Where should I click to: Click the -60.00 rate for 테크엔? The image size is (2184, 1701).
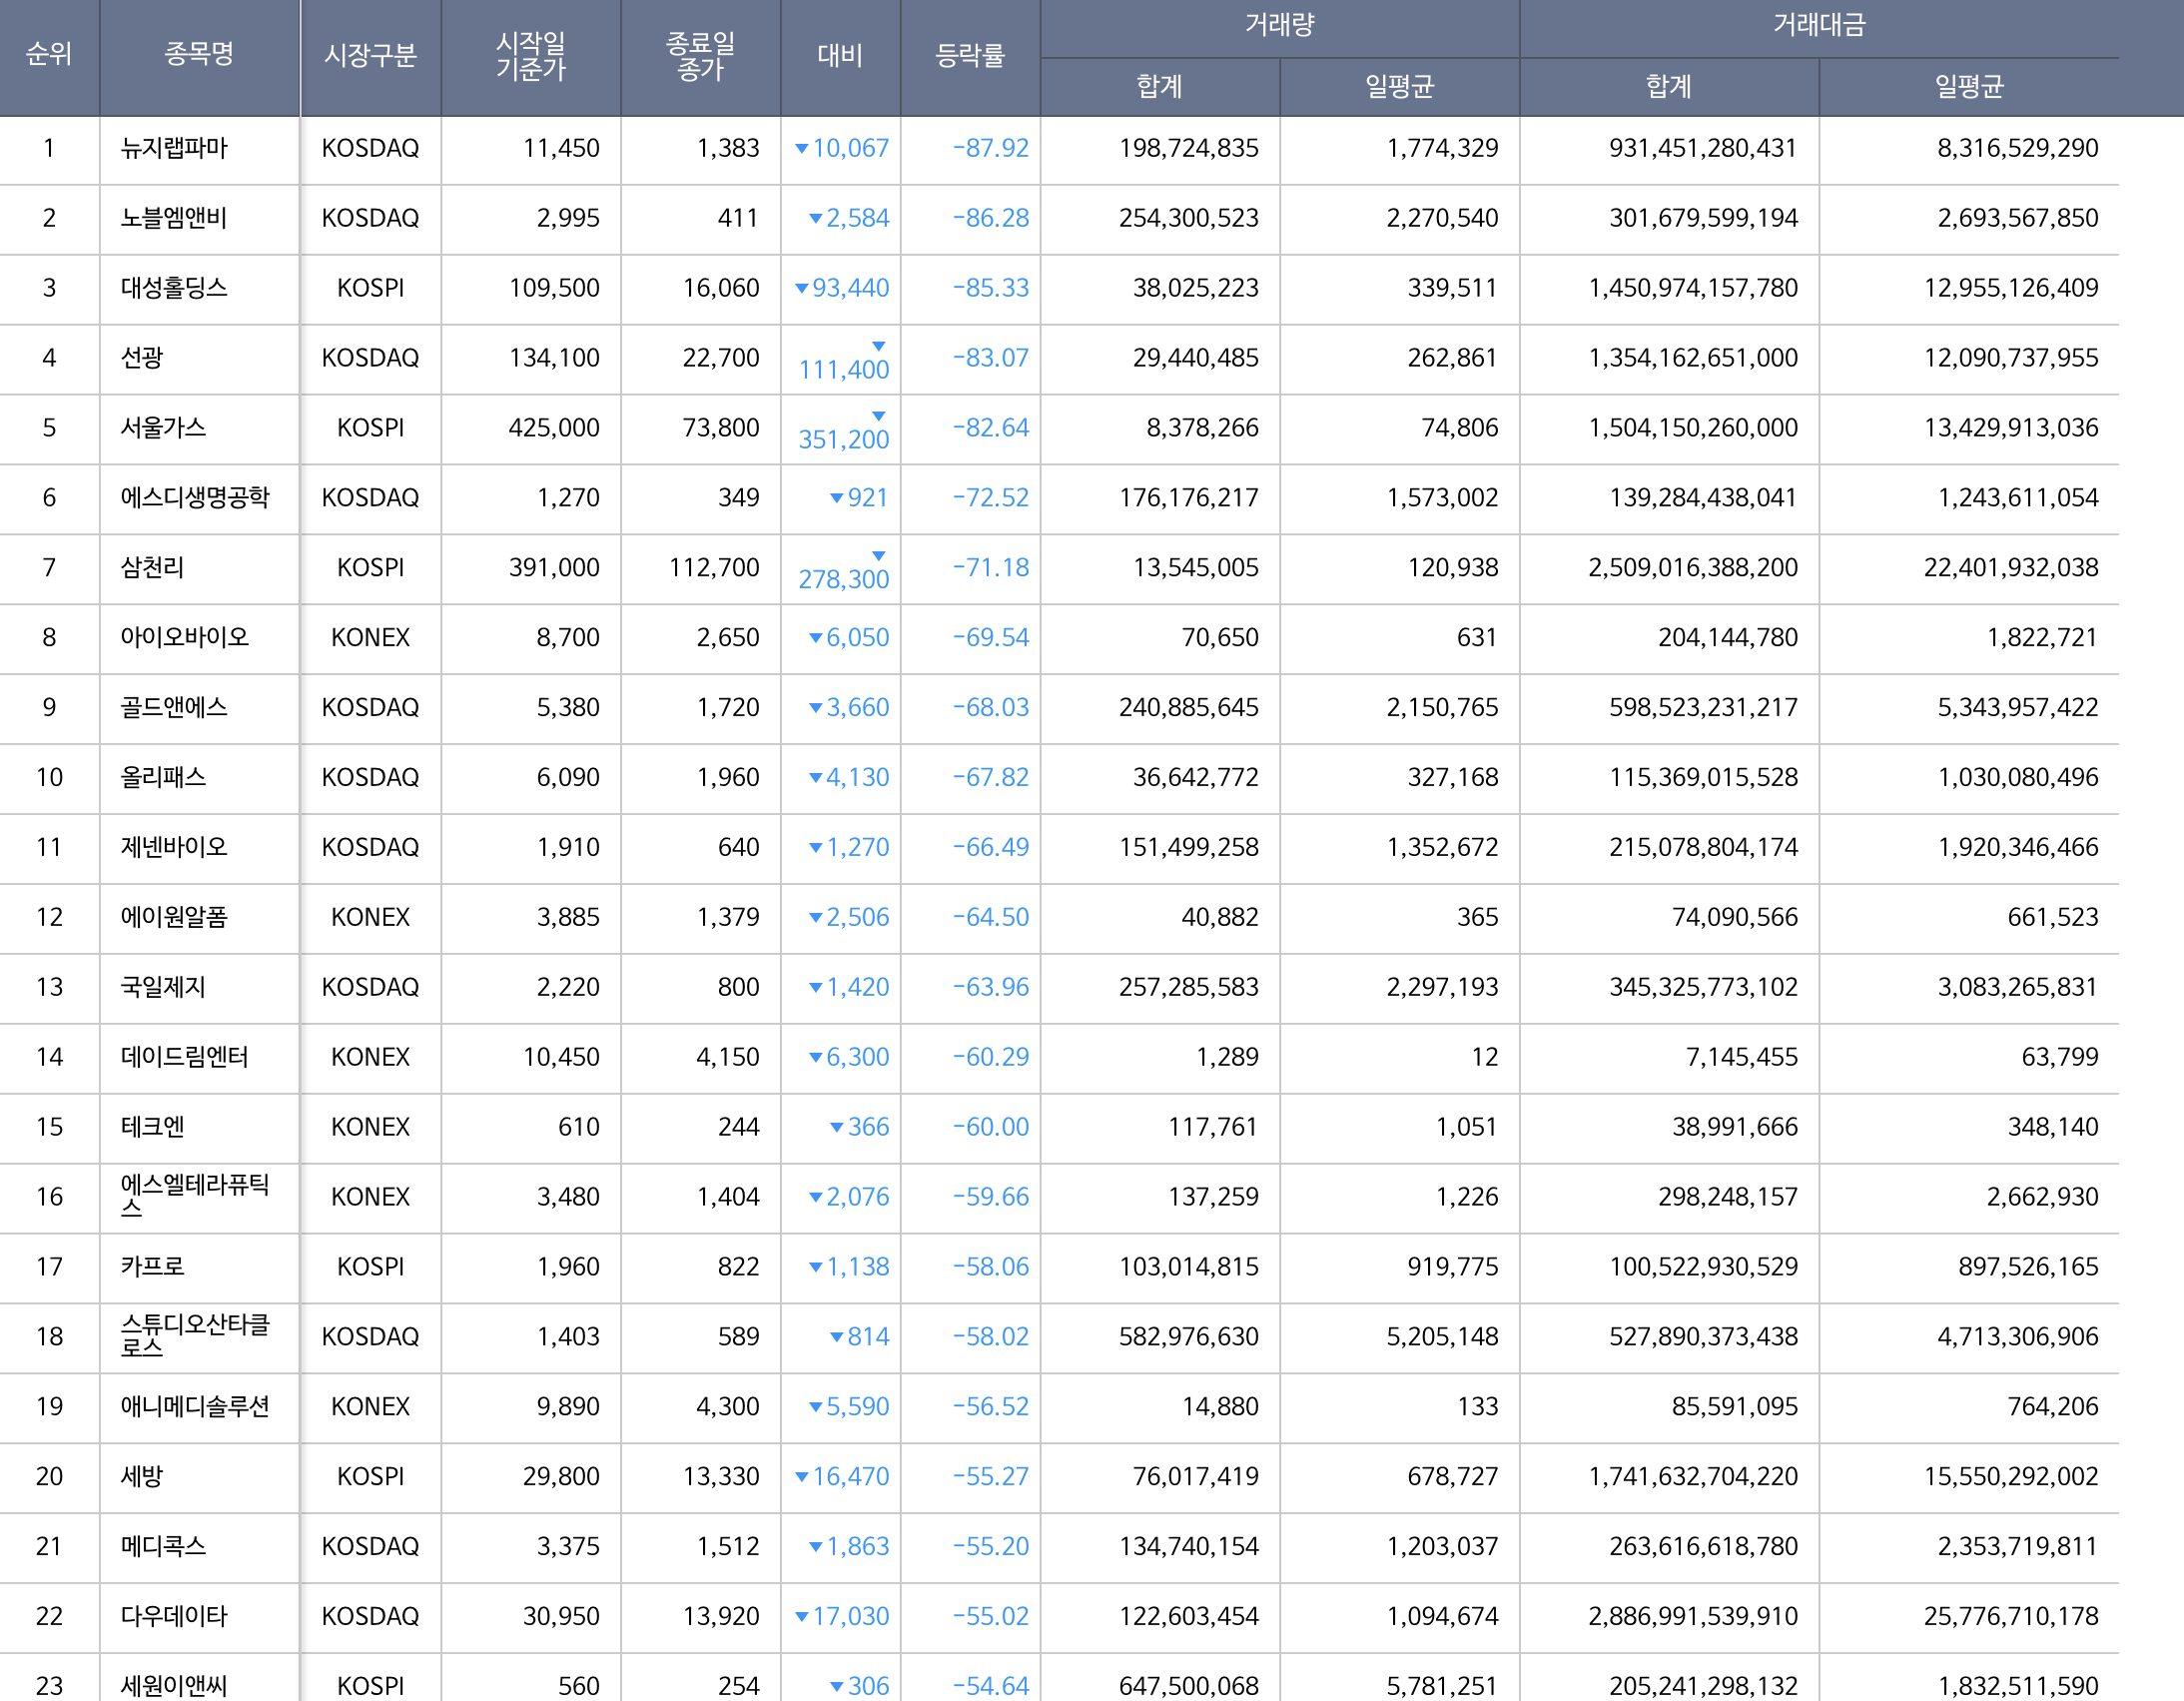pyautogui.click(x=990, y=1128)
